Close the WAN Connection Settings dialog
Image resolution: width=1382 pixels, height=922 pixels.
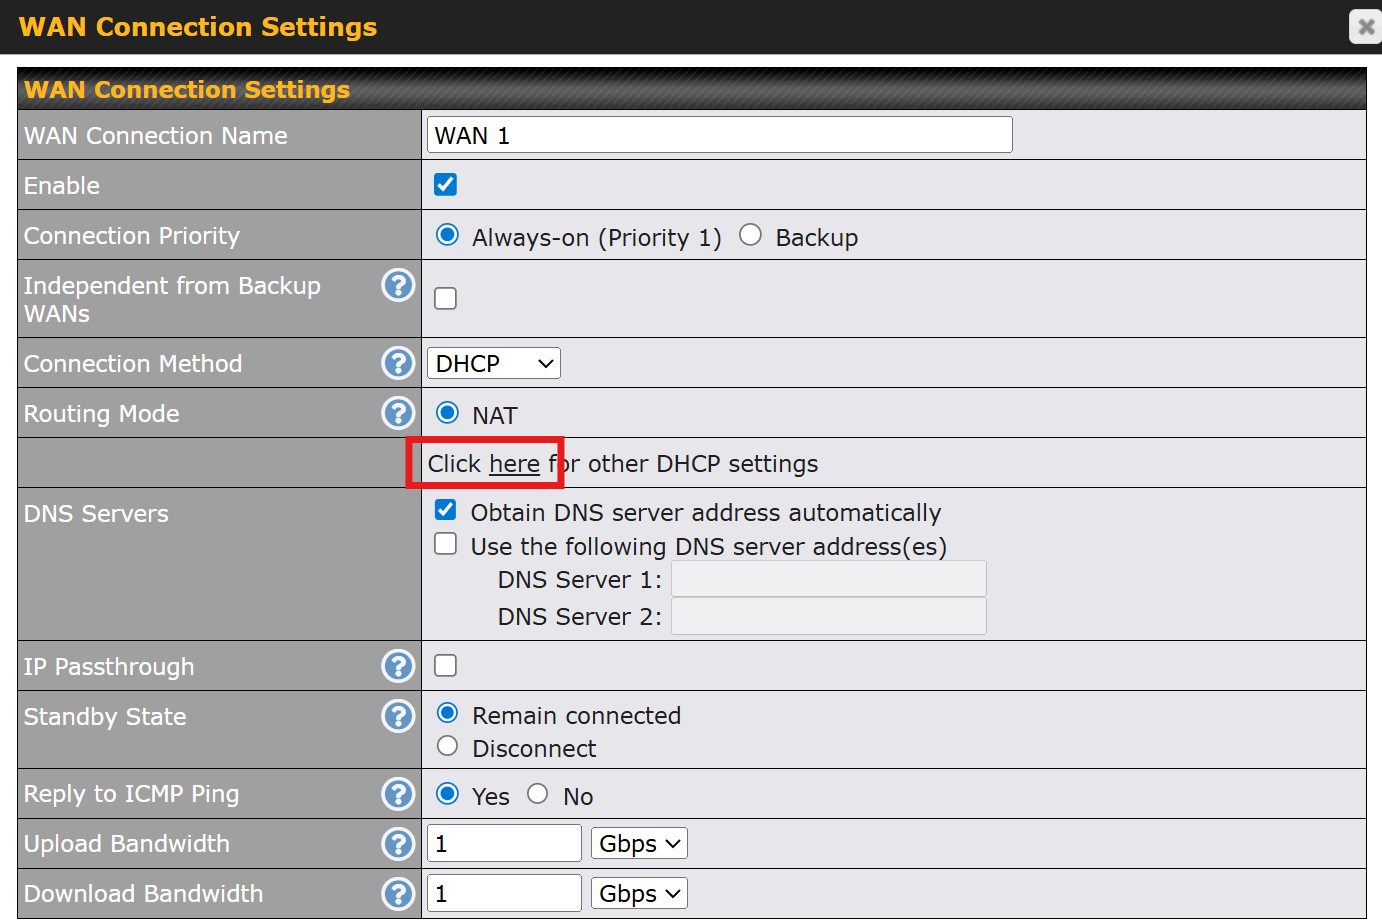pos(1366,27)
